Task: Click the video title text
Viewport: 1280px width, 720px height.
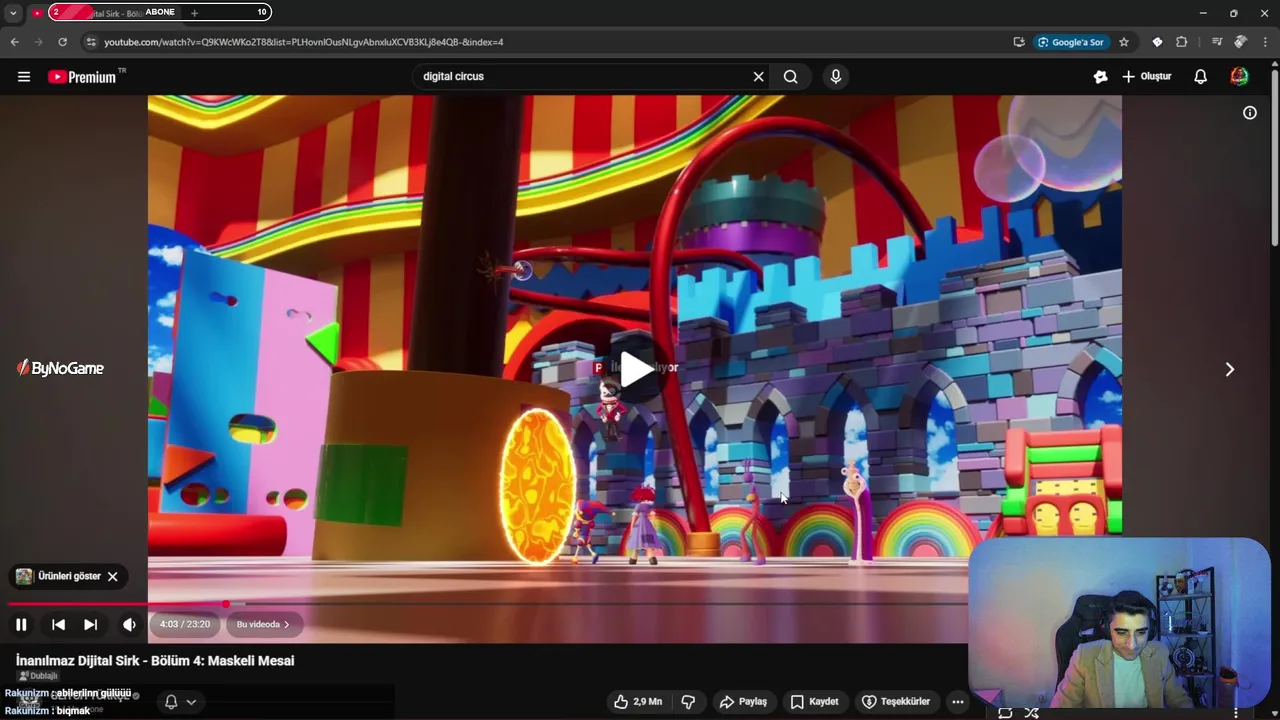Action: coord(155,661)
